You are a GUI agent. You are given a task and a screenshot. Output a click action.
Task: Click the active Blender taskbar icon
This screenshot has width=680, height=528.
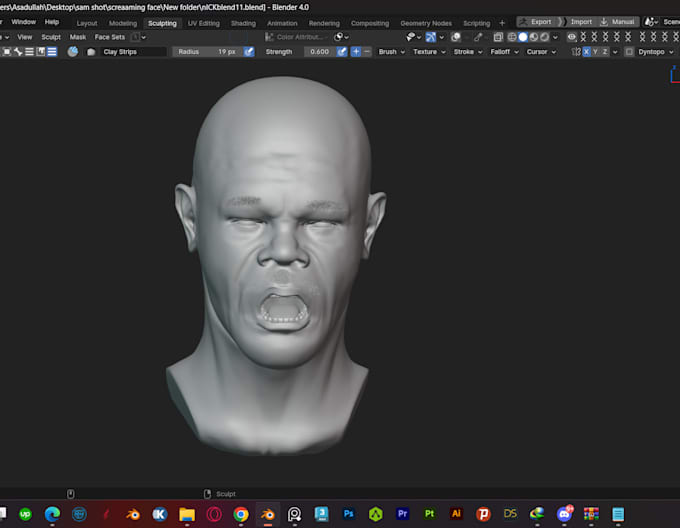[x=268, y=514]
